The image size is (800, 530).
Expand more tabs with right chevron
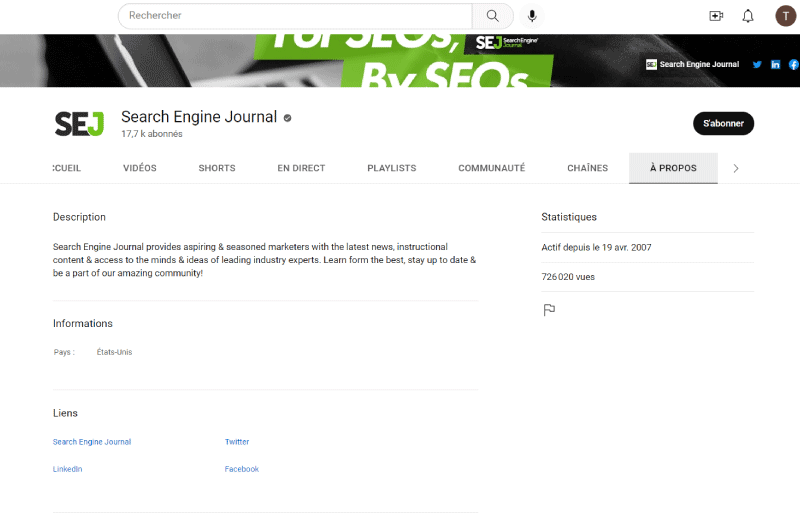point(735,168)
